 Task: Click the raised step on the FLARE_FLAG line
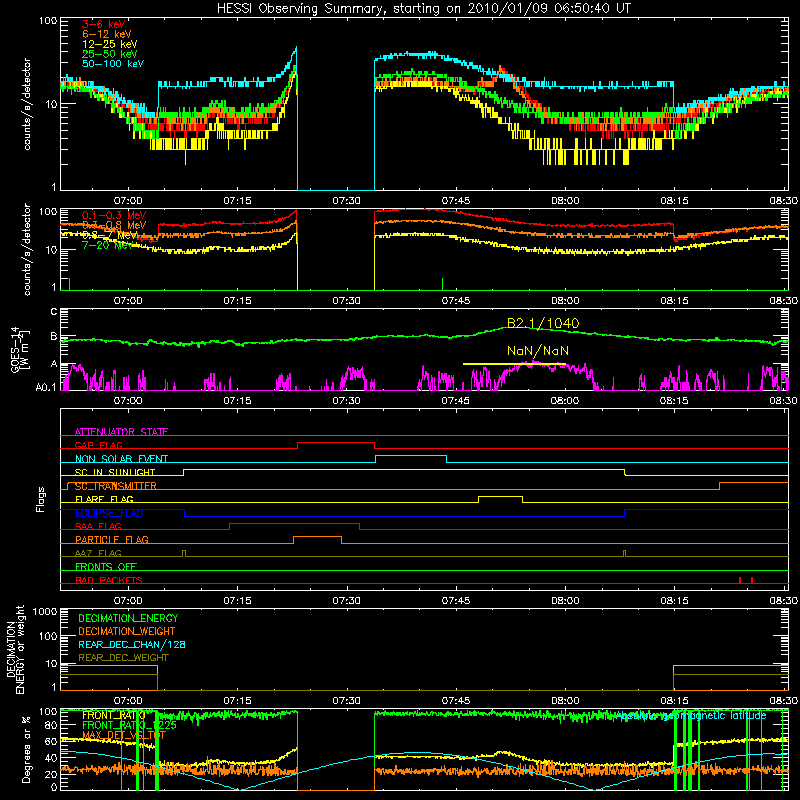[501, 496]
